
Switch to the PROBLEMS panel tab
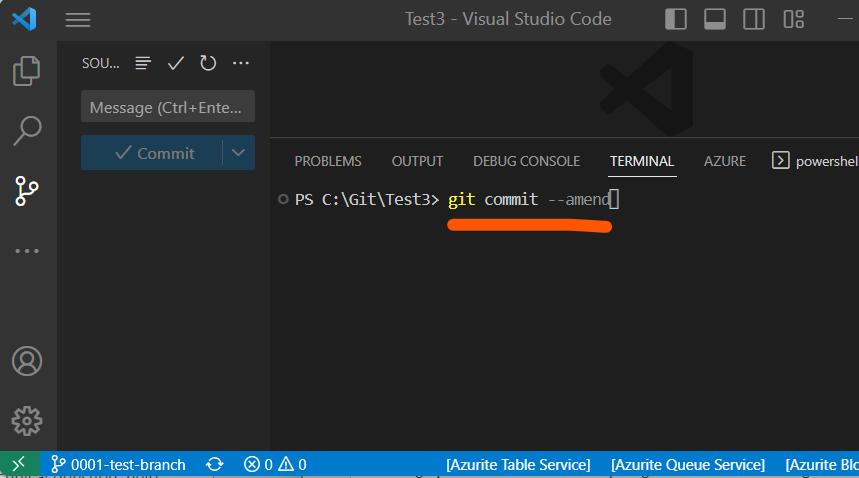pos(328,161)
